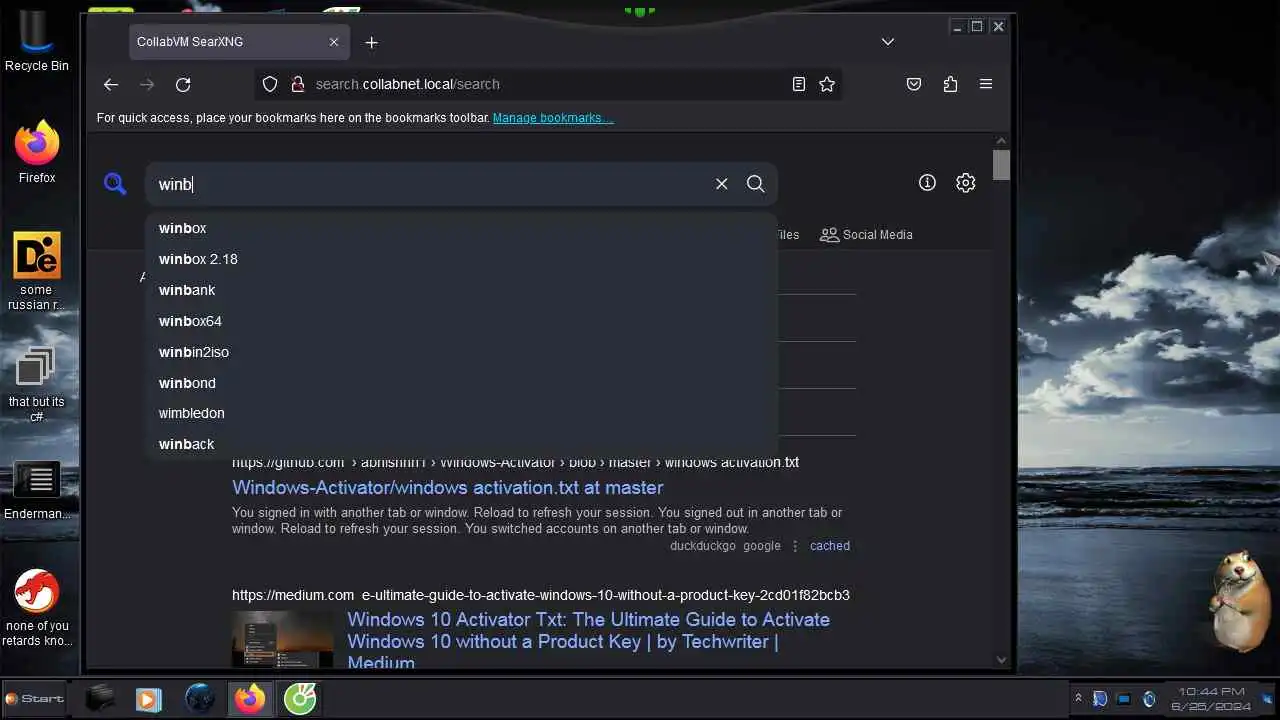
Task: Open the list all tabs dropdown
Action: point(888,42)
